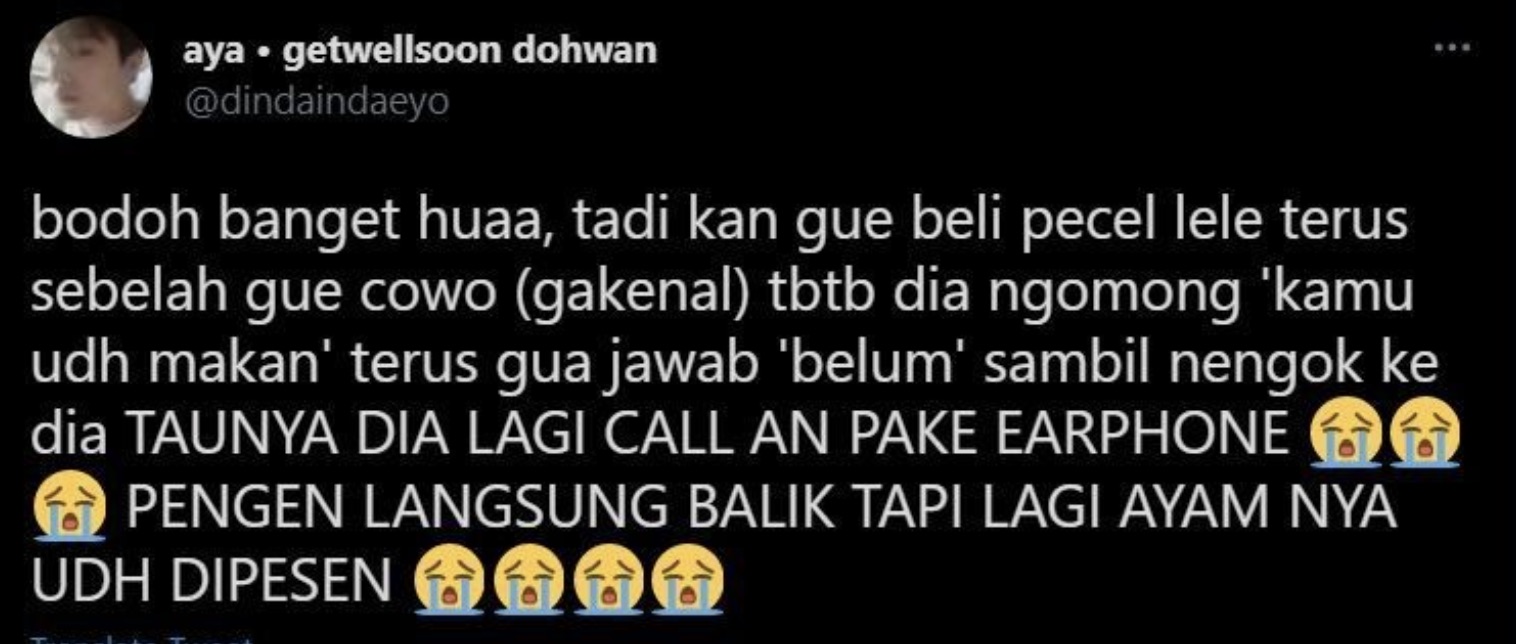Click the last crying emoji after DIPESEN
This screenshot has width=1516, height=644.
686,581
